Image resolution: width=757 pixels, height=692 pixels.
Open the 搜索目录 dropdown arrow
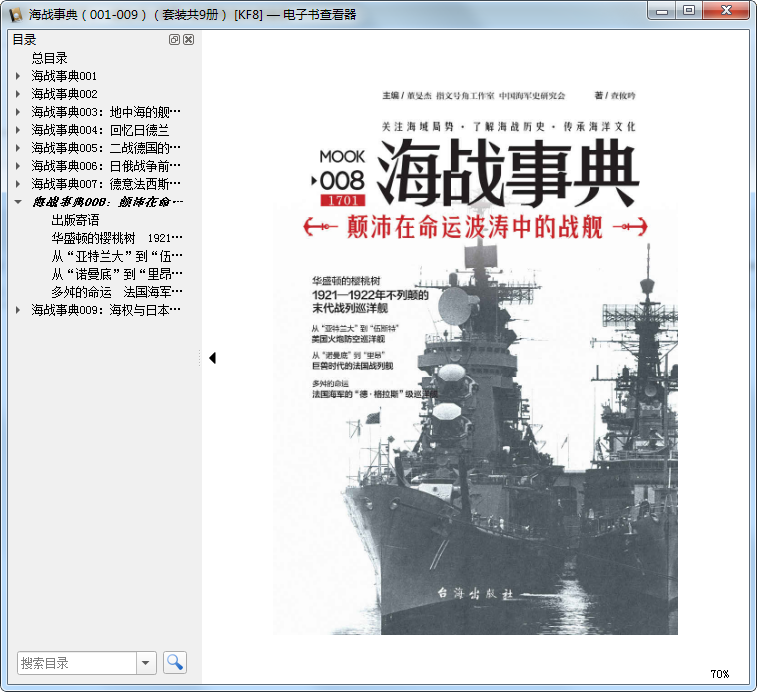pos(146,663)
